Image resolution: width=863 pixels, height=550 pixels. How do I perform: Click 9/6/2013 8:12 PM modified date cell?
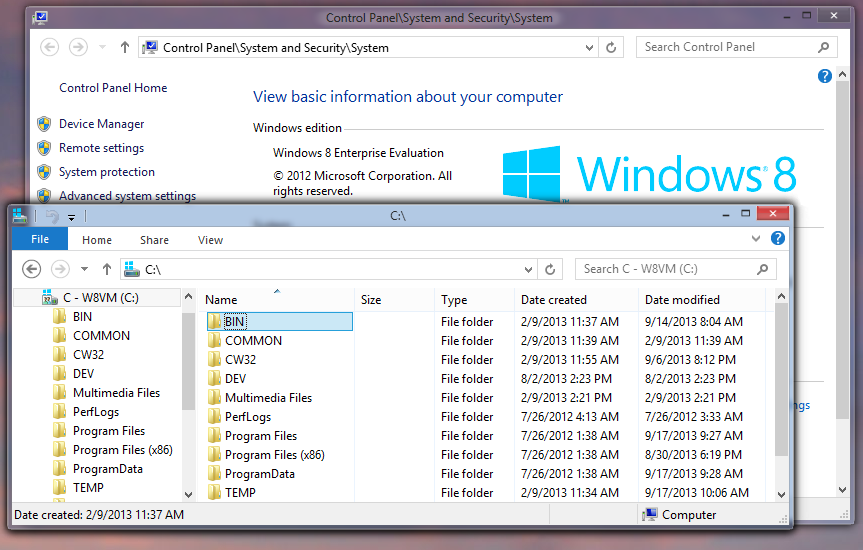pos(690,360)
